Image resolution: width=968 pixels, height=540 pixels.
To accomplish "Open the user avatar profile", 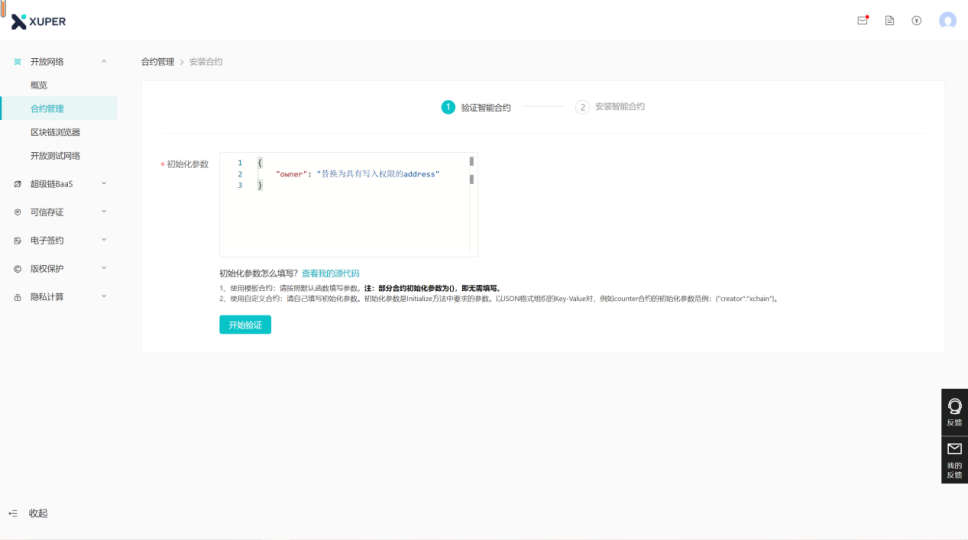I will coord(947,20).
